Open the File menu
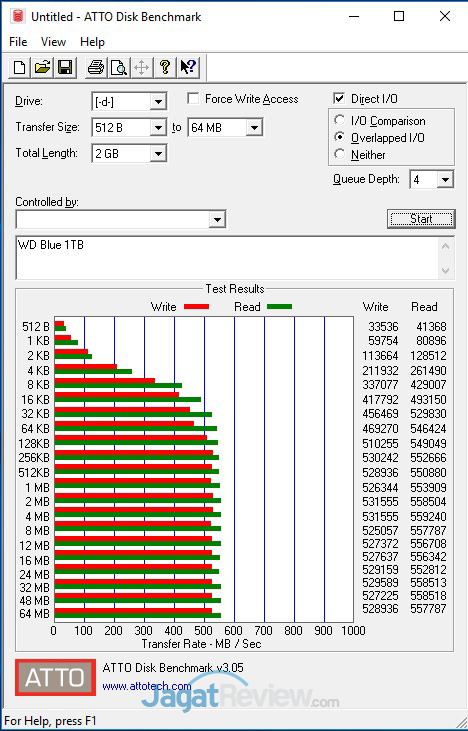 (18, 42)
